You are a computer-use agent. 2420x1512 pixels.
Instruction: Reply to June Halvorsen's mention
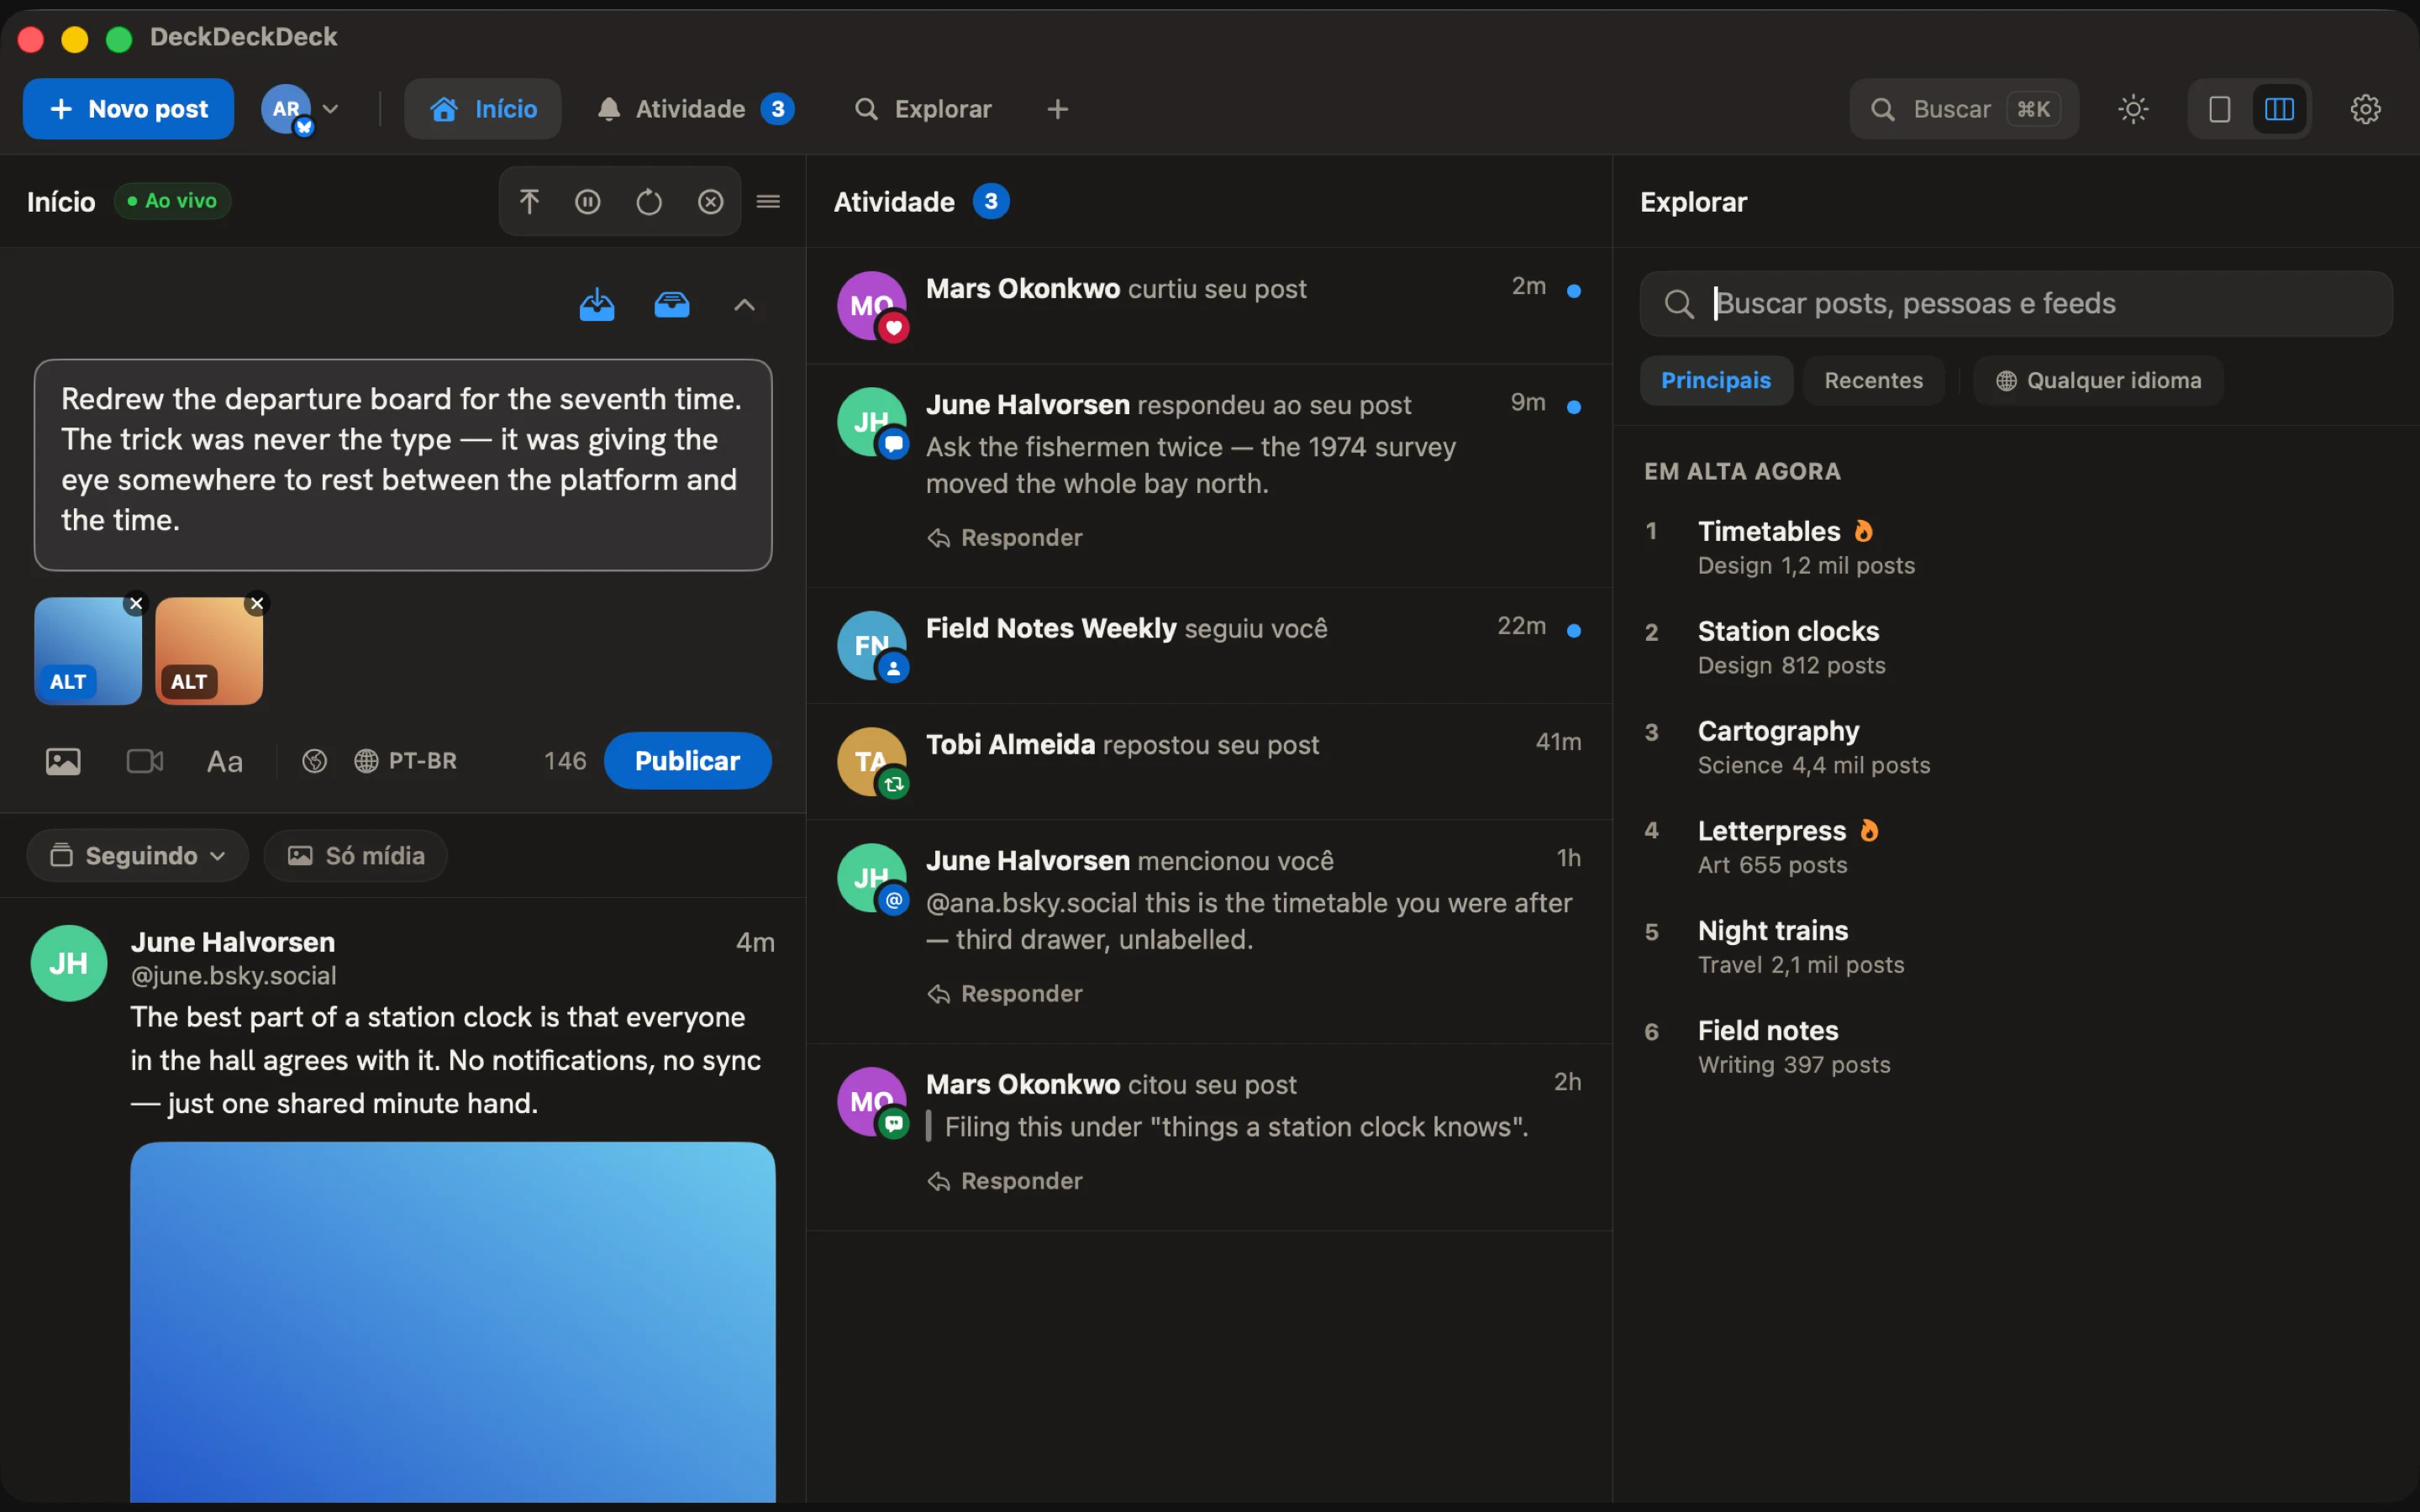[1005, 994]
